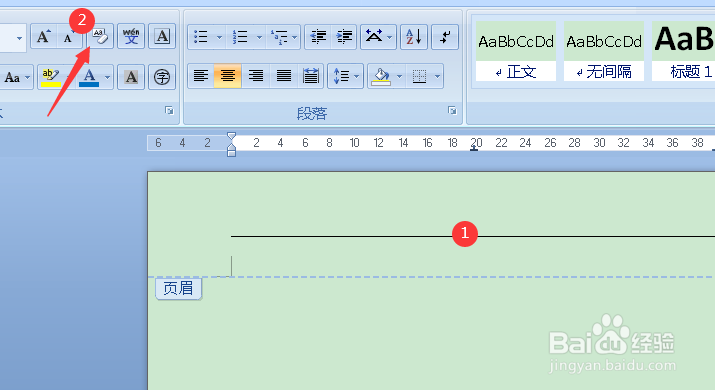Click the Character Border icon

162,36
